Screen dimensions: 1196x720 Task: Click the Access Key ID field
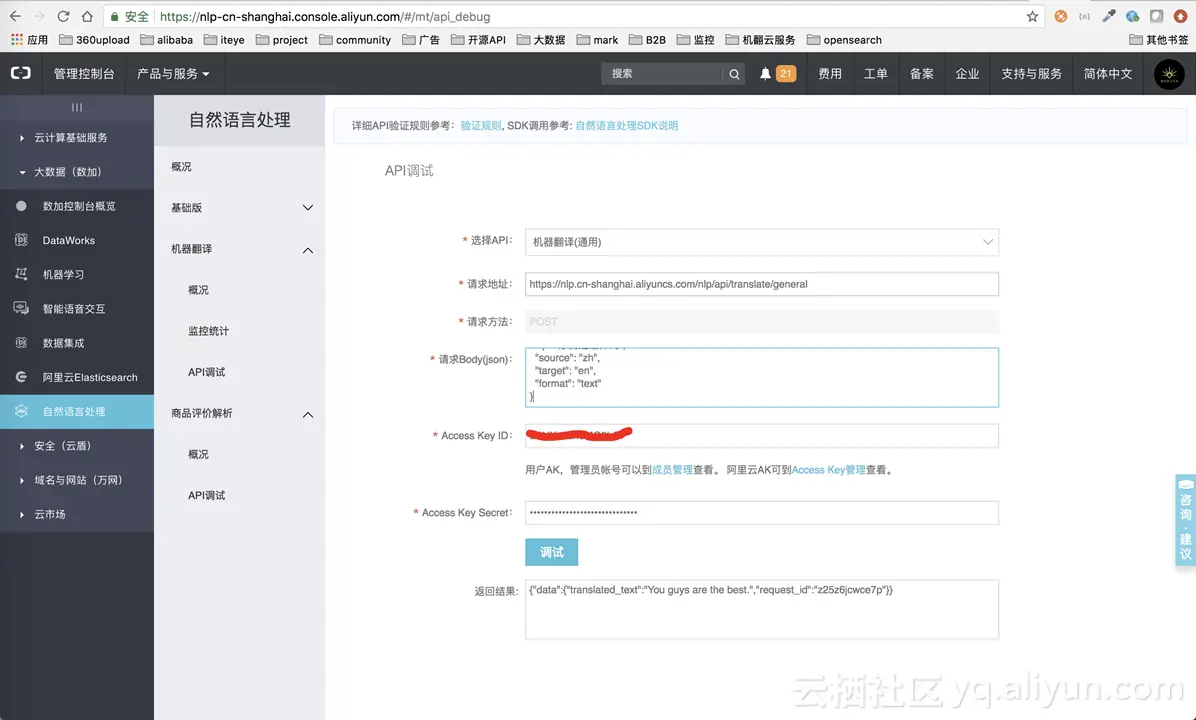click(761, 436)
